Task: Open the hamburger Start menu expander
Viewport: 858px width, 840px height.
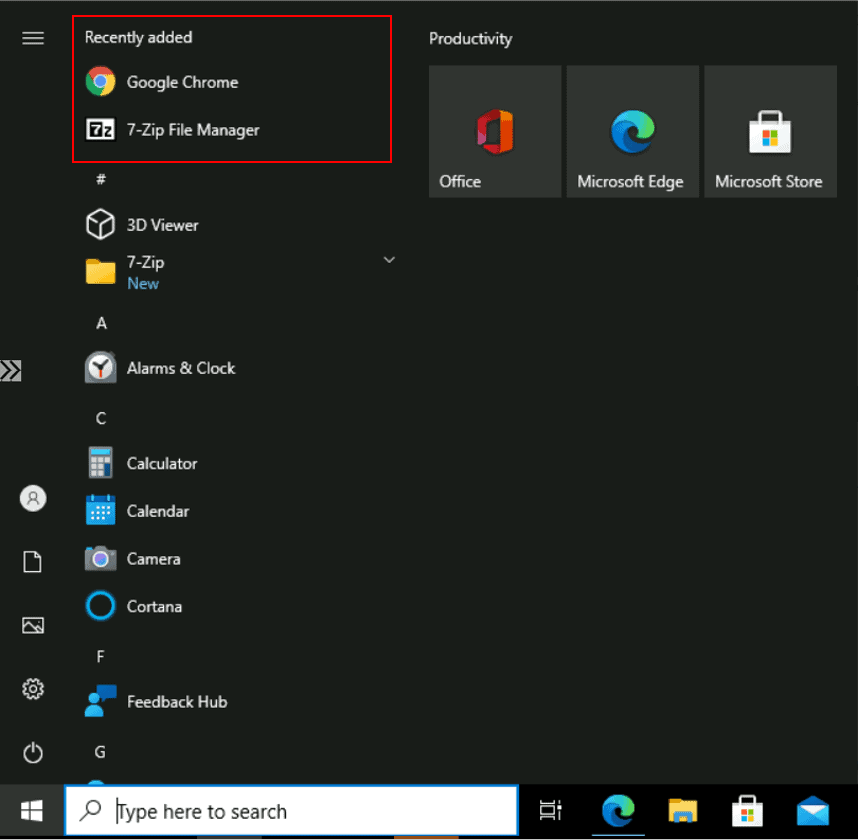Action: [x=33, y=38]
